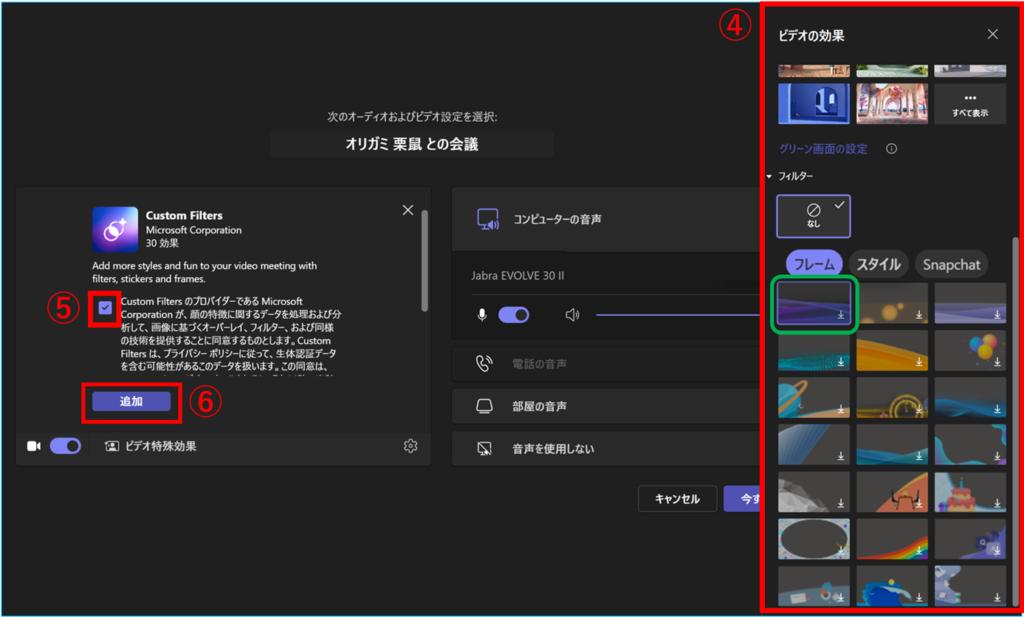Open the Snapchat filters tab

[x=951, y=264]
